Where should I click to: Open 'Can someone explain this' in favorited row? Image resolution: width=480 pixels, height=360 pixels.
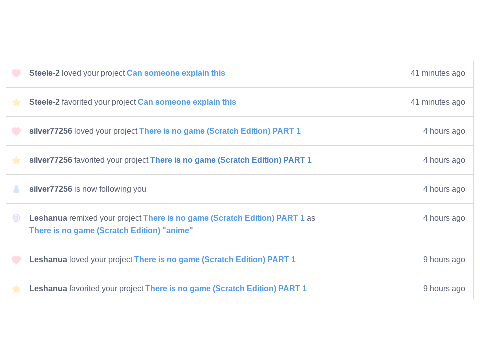pyautogui.click(x=187, y=102)
